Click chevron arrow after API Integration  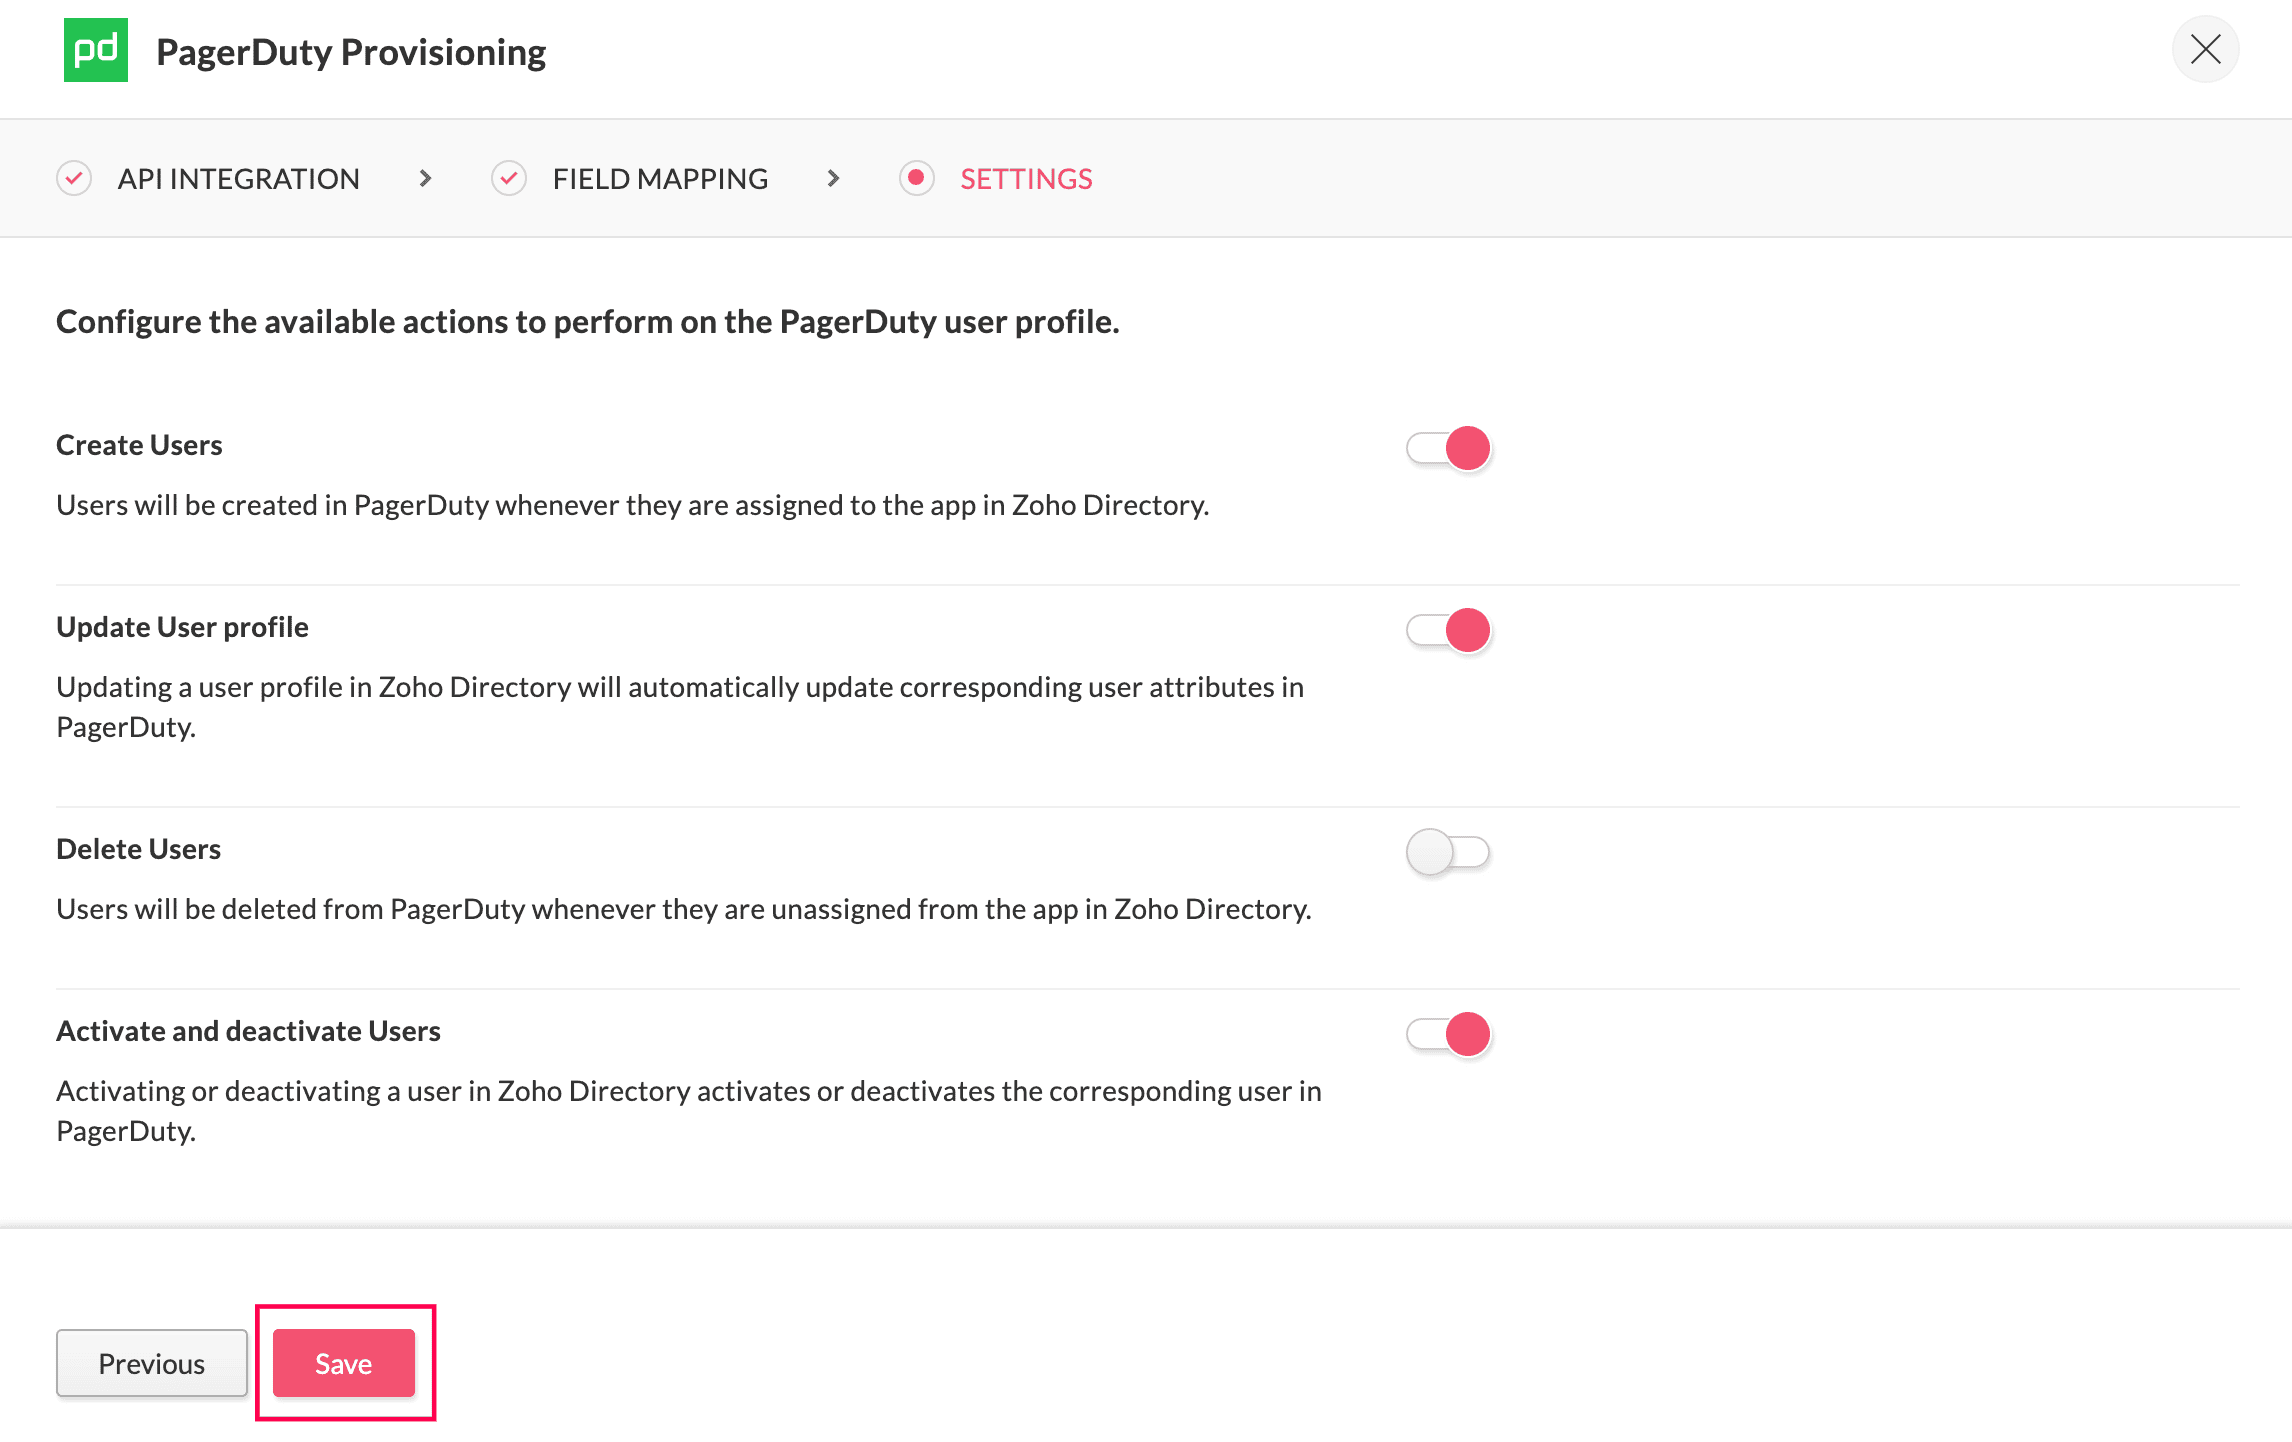(x=426, y=179)
